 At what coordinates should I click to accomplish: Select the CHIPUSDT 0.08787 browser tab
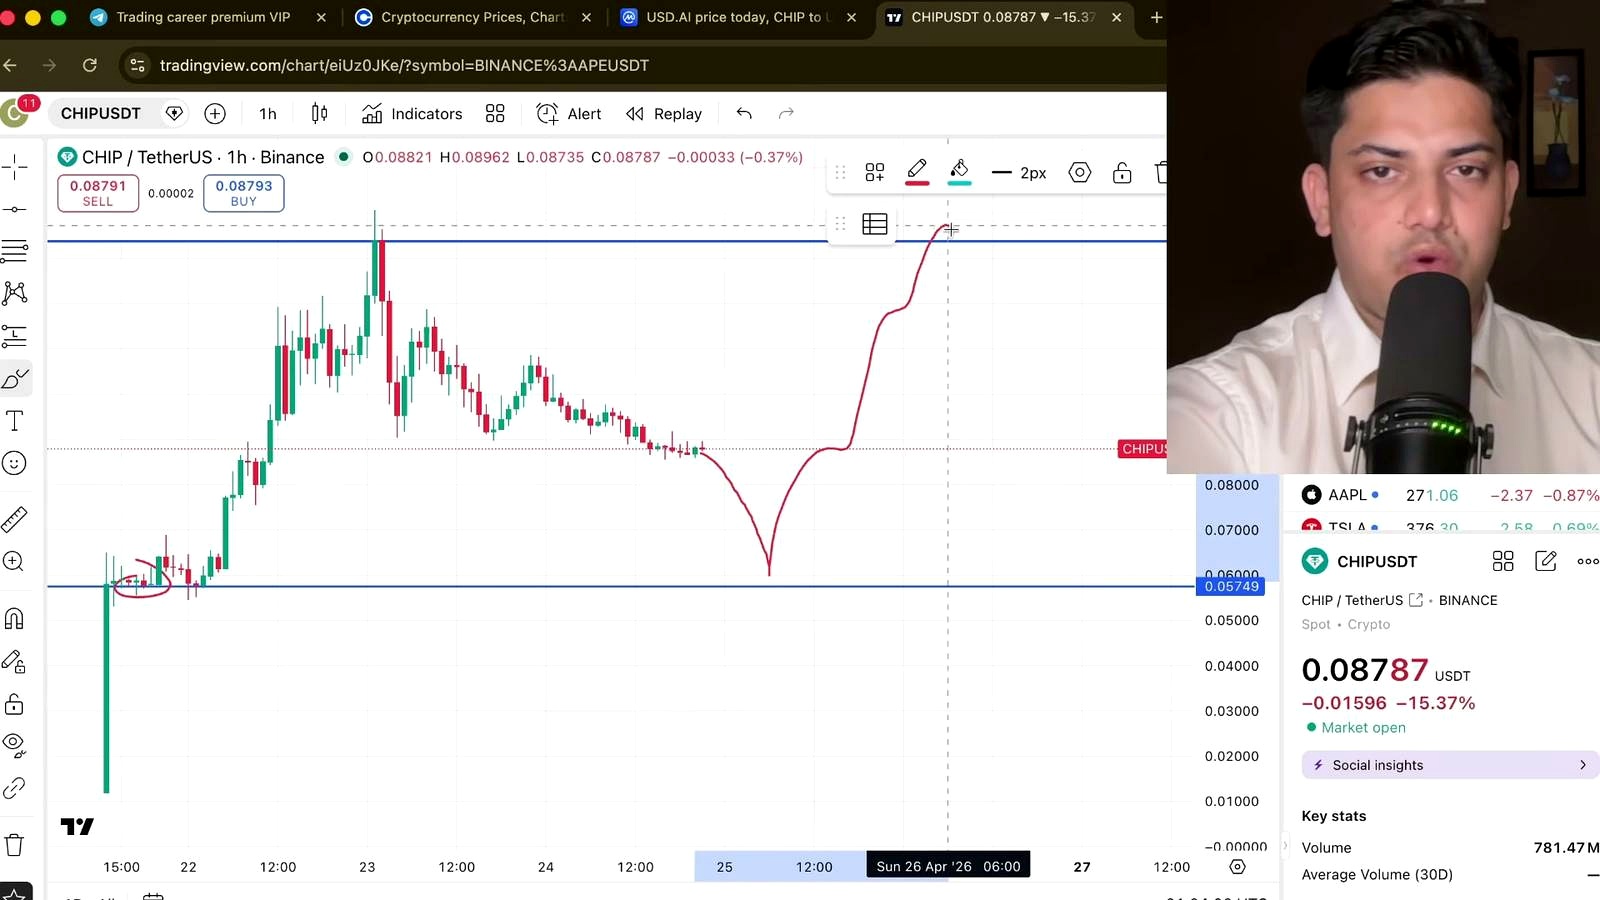(x=1003, y=17)
